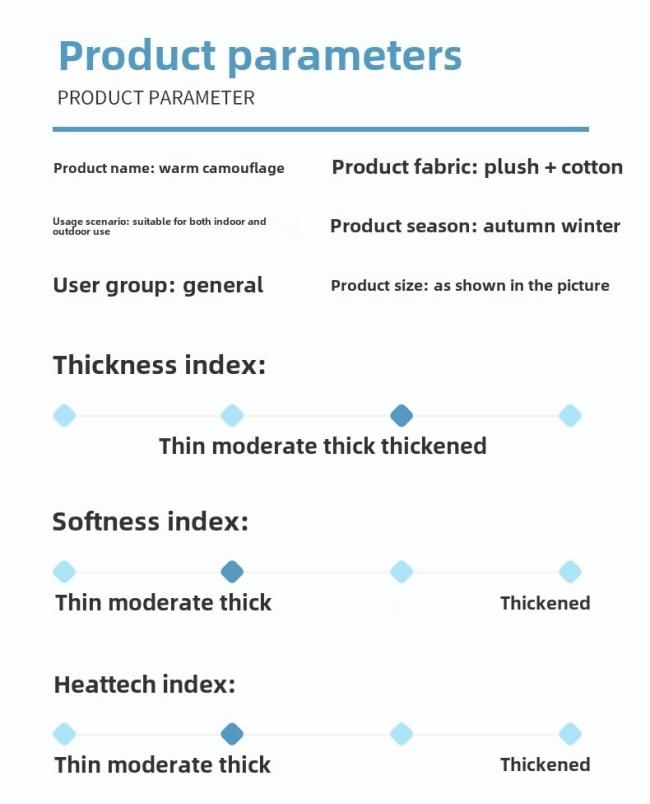
Task: Click the 'Product fabric: plush + cotton' text
Action: tap(477, 168)
